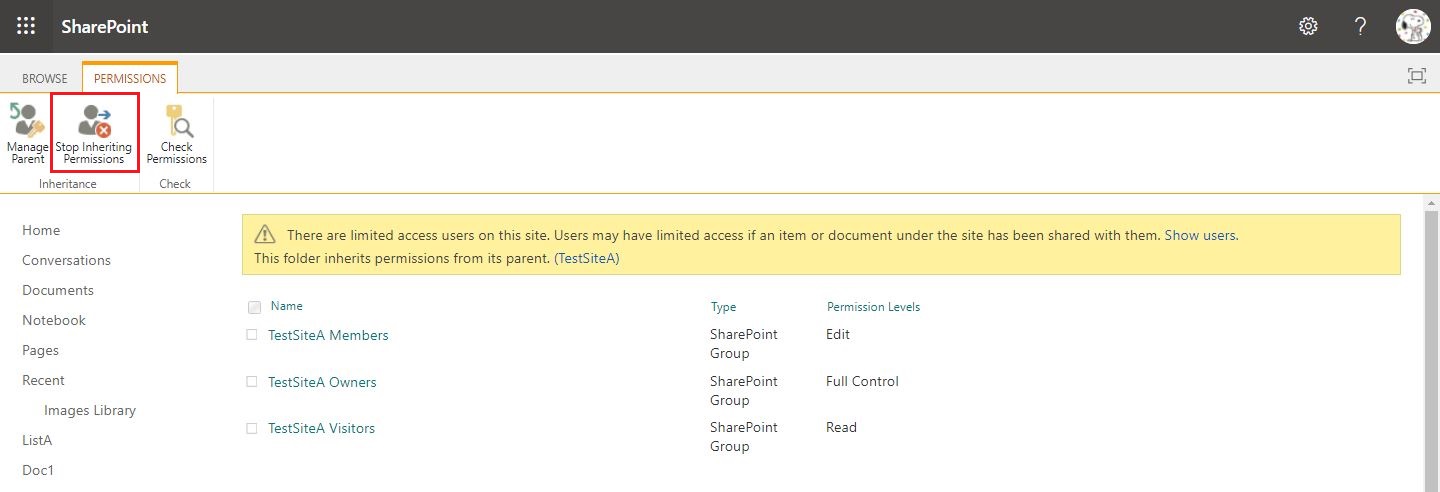Toggle the select-all checkbox next to Name
The image size is (1440, 492).
tap(254, 307)
